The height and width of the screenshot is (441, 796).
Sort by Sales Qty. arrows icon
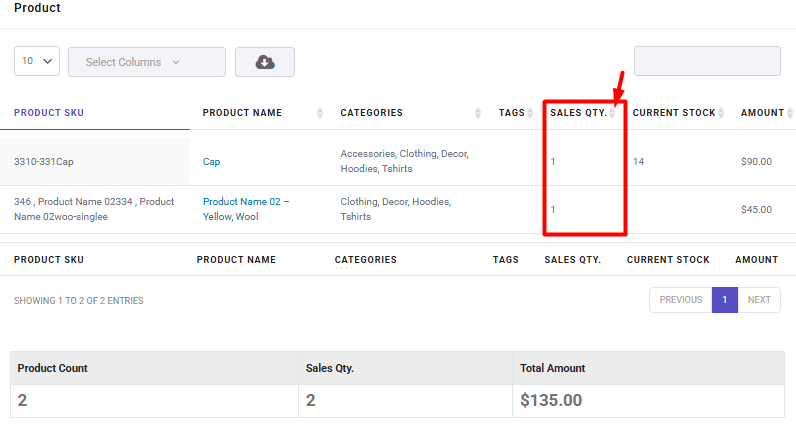(612, 113)
